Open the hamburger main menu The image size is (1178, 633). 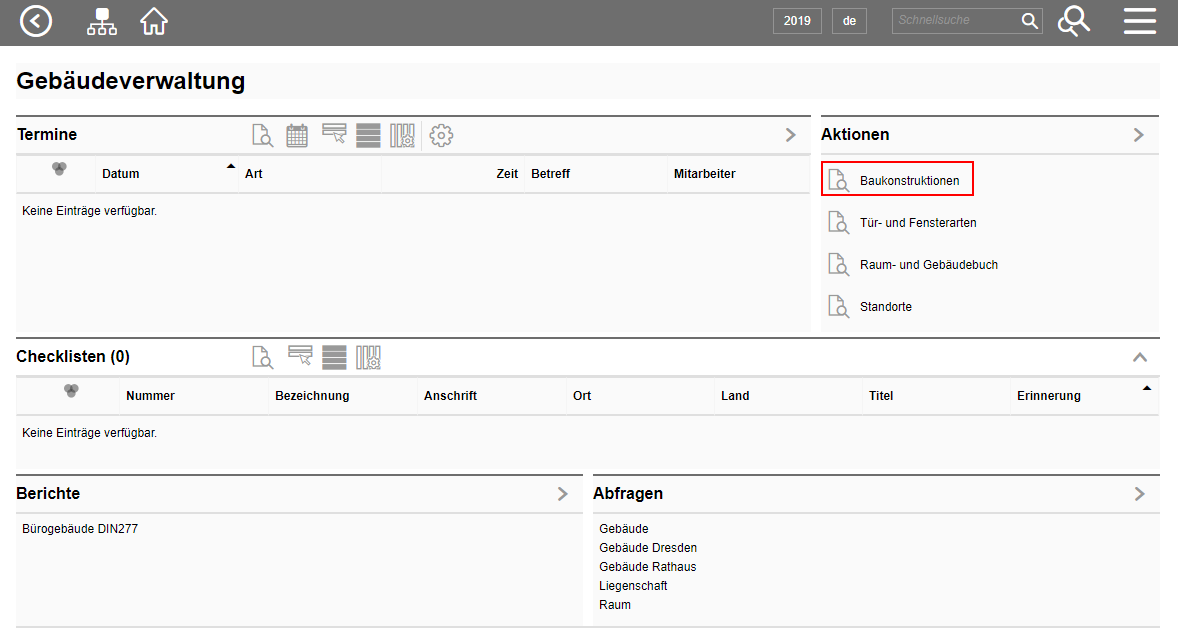coord(1139,21)
